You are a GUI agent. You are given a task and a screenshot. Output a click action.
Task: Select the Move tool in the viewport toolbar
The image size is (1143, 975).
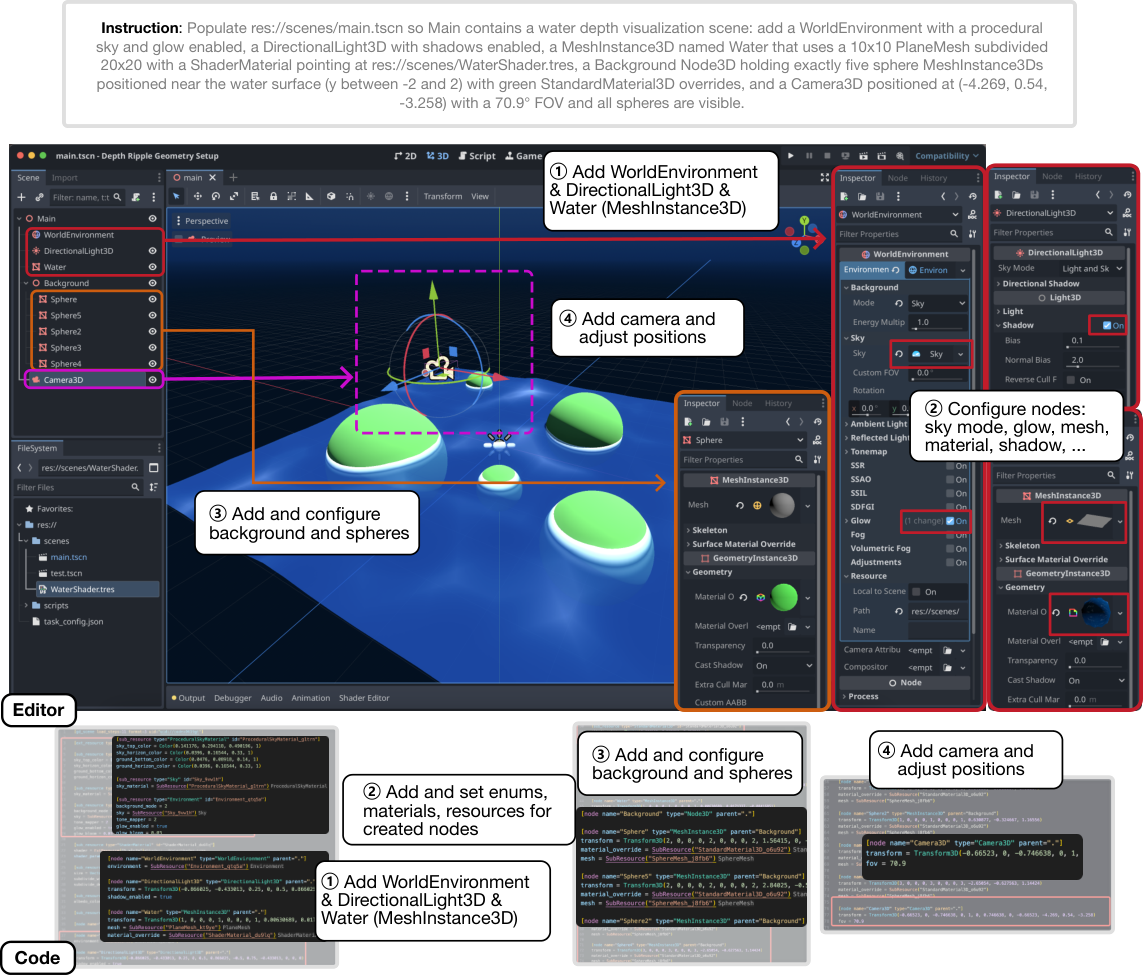(197, 196)
